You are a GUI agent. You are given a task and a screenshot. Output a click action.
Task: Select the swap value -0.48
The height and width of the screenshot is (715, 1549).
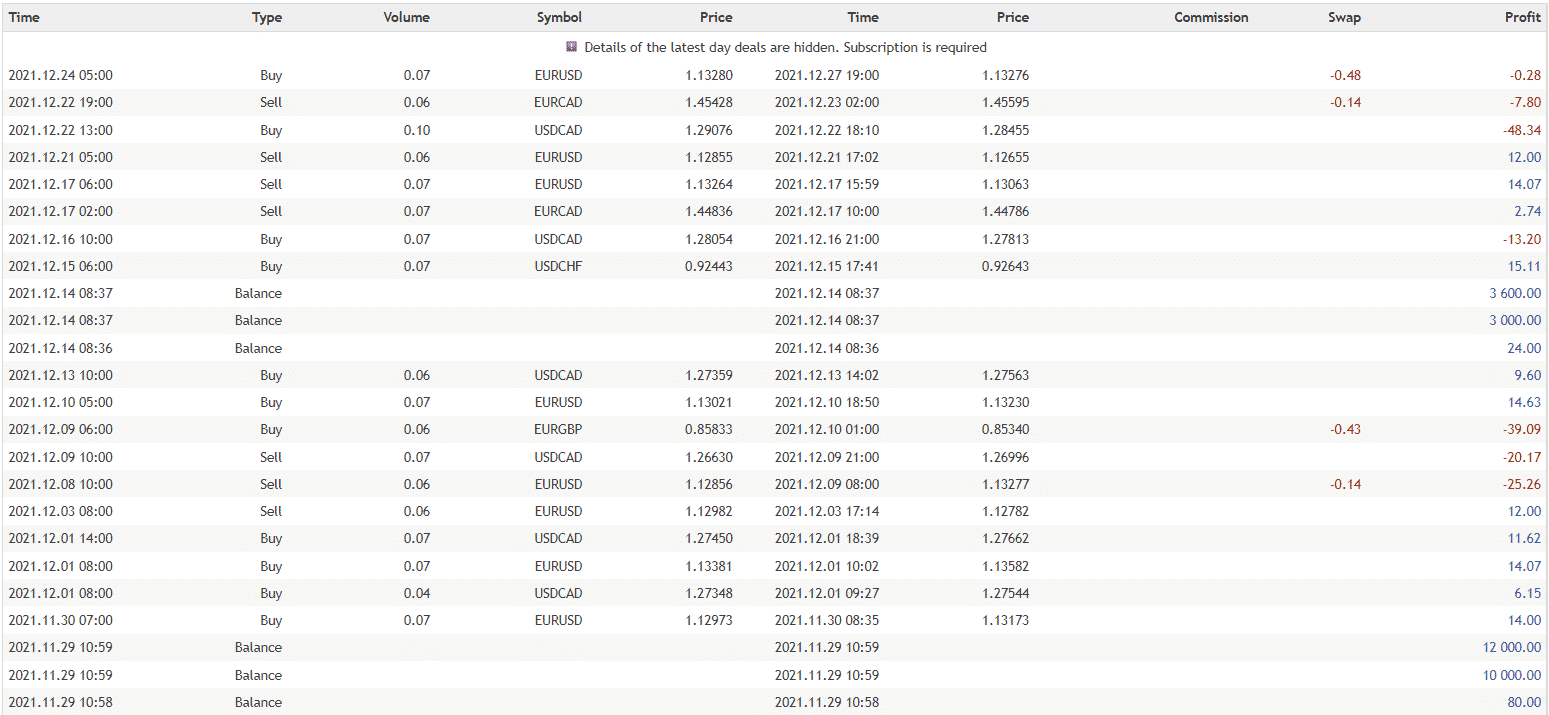(1345, 75)
